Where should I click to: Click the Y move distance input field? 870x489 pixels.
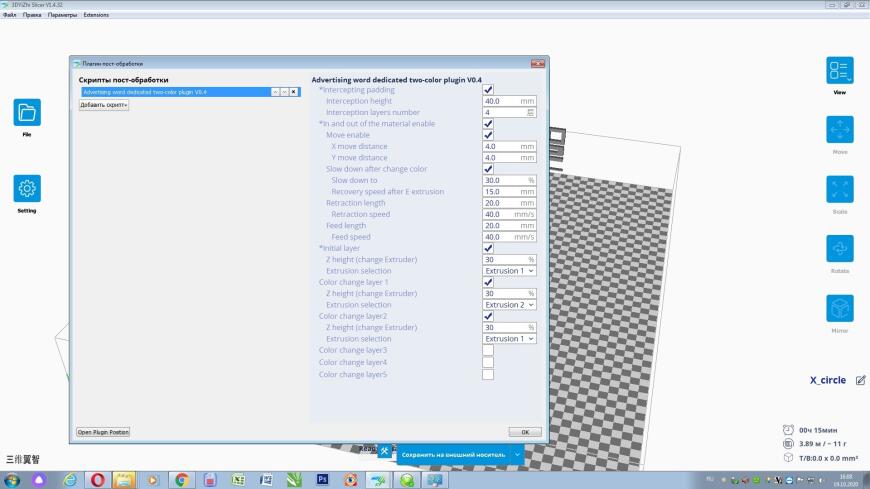509,158
